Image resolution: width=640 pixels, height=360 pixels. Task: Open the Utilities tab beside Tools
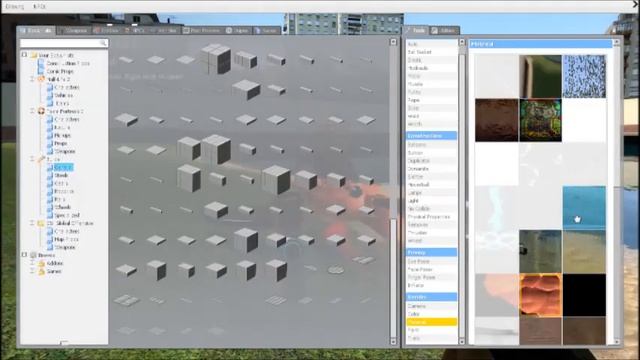444,30
